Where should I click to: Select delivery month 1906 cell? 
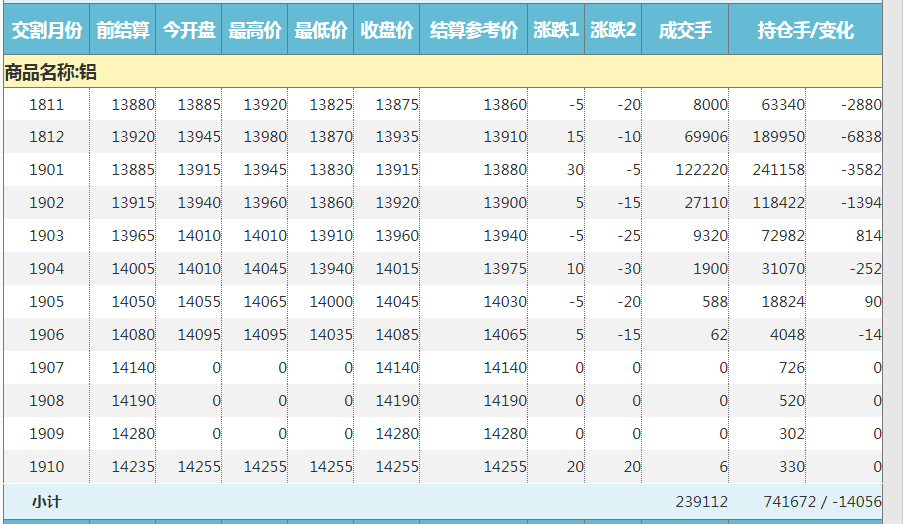point(46,335)
